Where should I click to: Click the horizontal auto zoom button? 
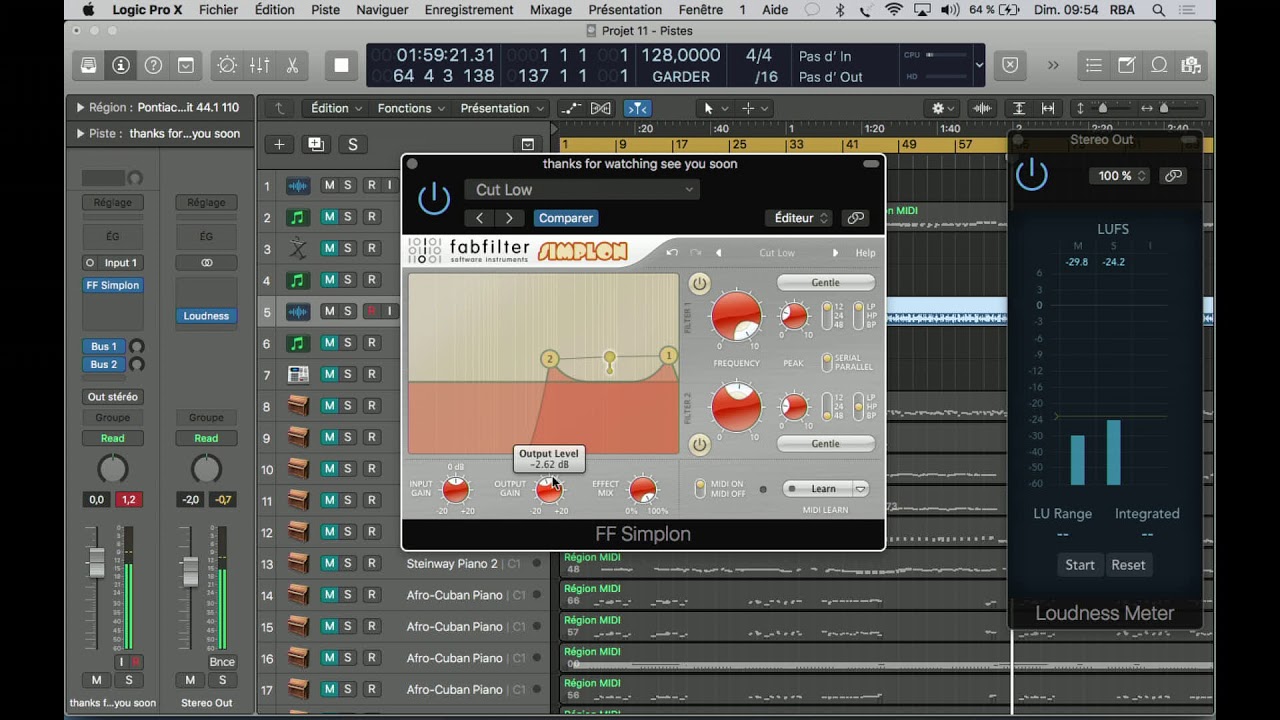[1048, 108]
